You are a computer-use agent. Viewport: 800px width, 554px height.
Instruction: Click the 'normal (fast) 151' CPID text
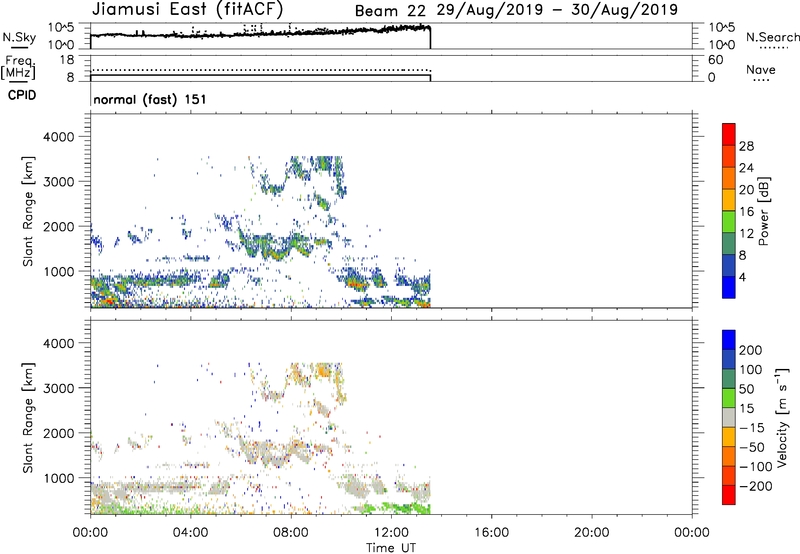pos(150,99)
